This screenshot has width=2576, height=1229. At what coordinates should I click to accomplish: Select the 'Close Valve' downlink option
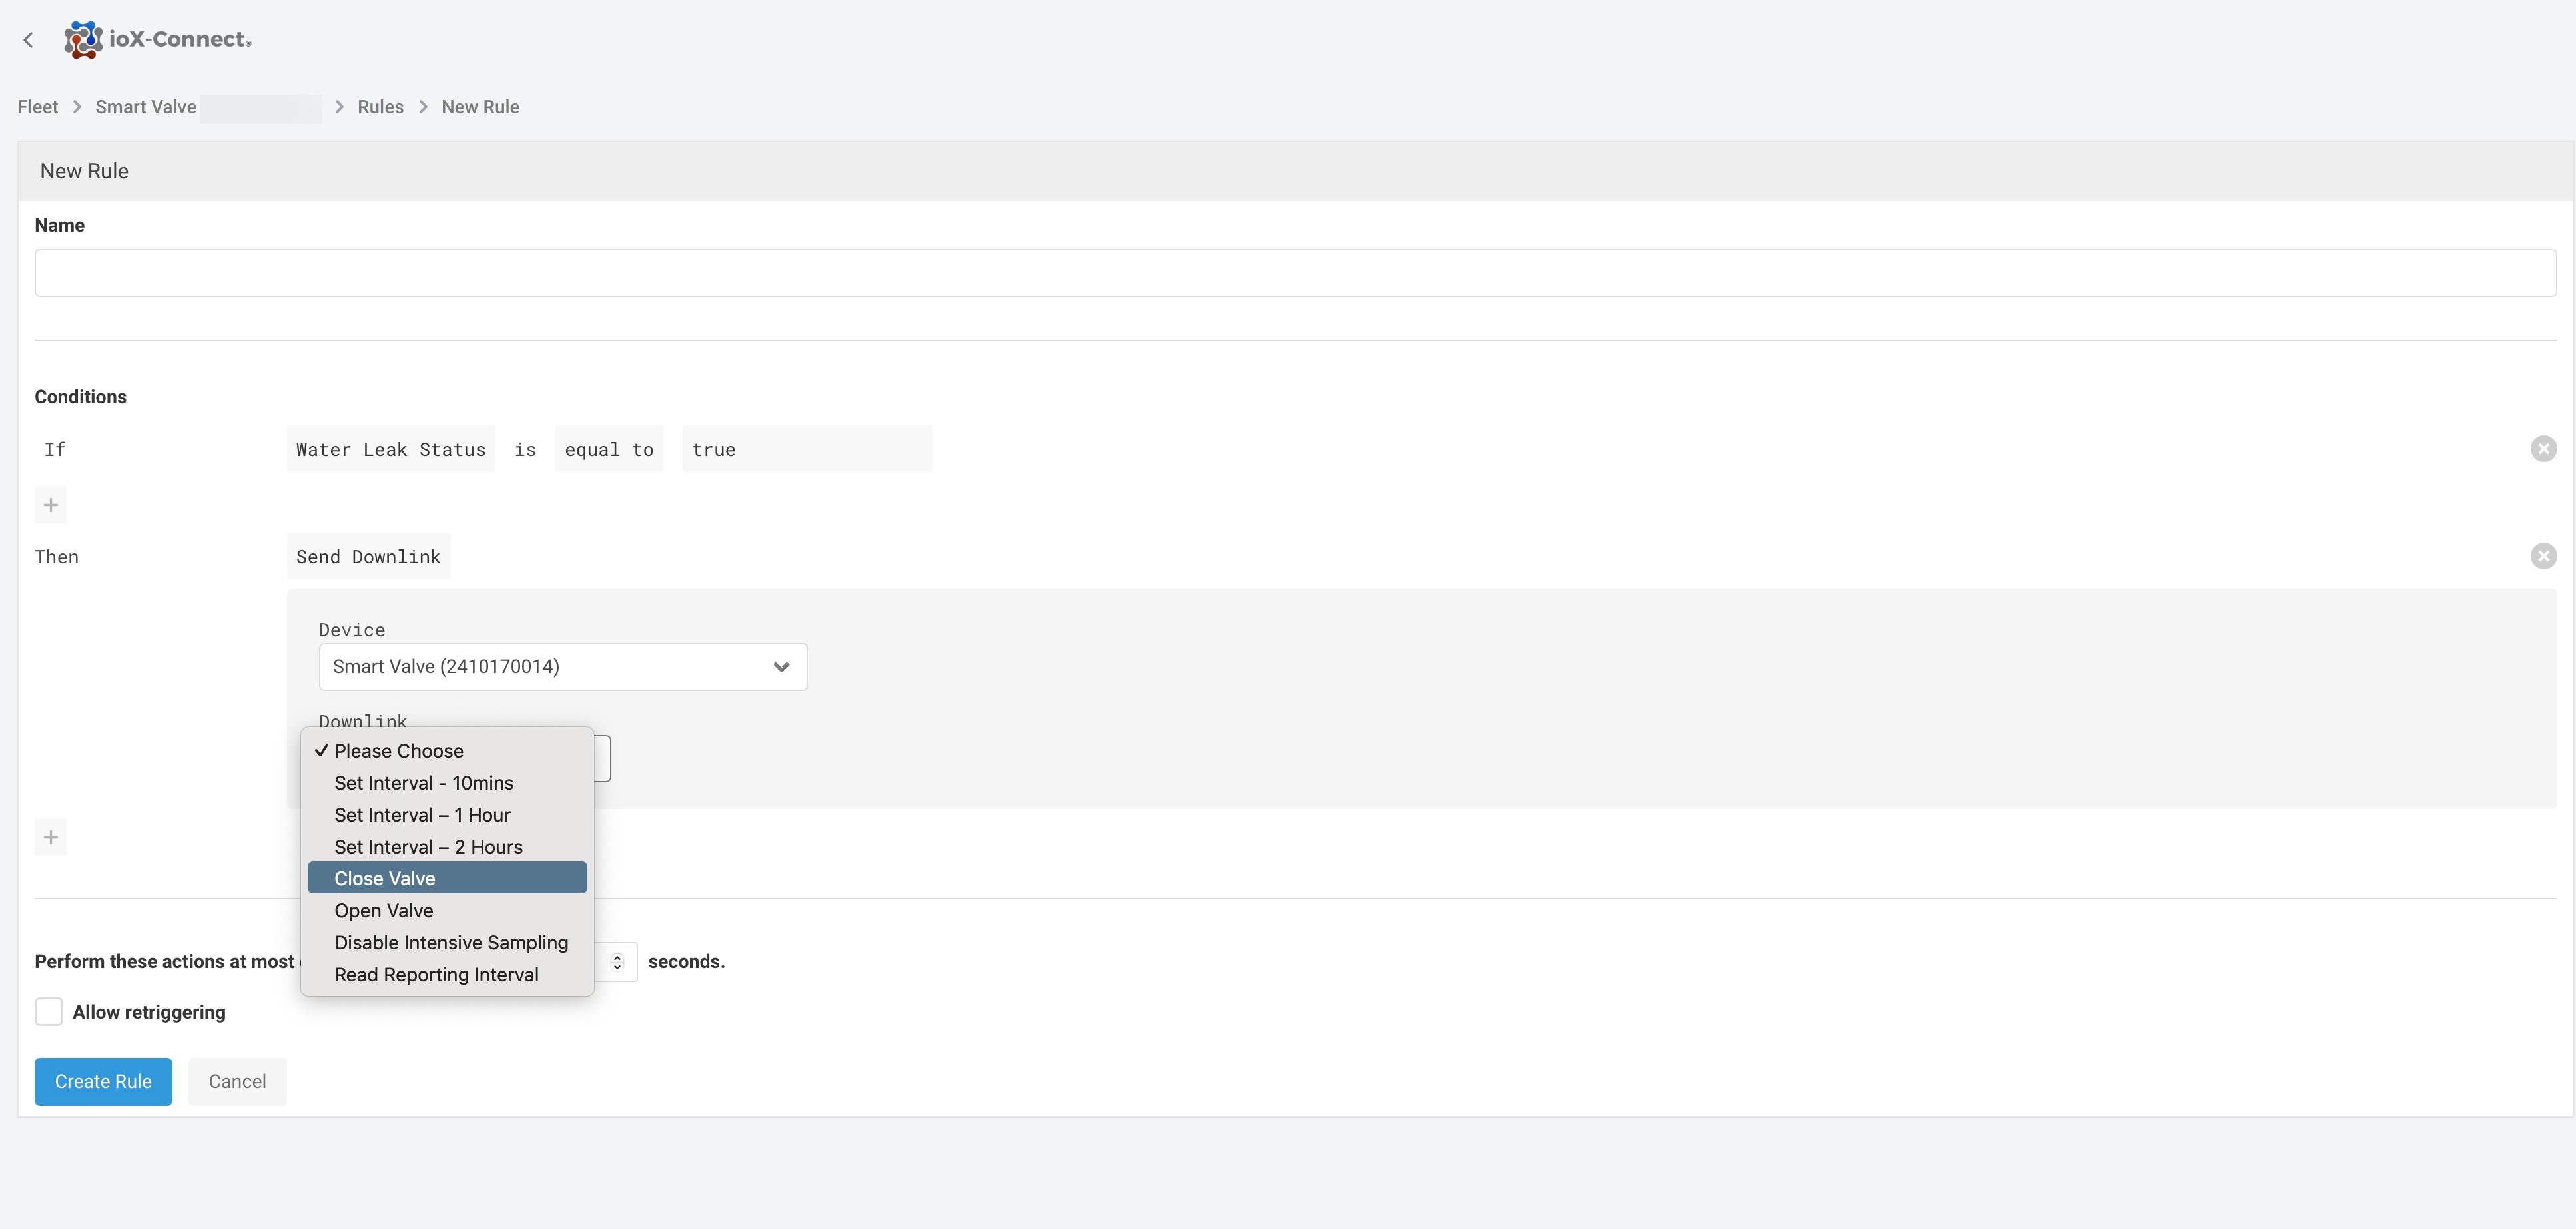(447, 879)
